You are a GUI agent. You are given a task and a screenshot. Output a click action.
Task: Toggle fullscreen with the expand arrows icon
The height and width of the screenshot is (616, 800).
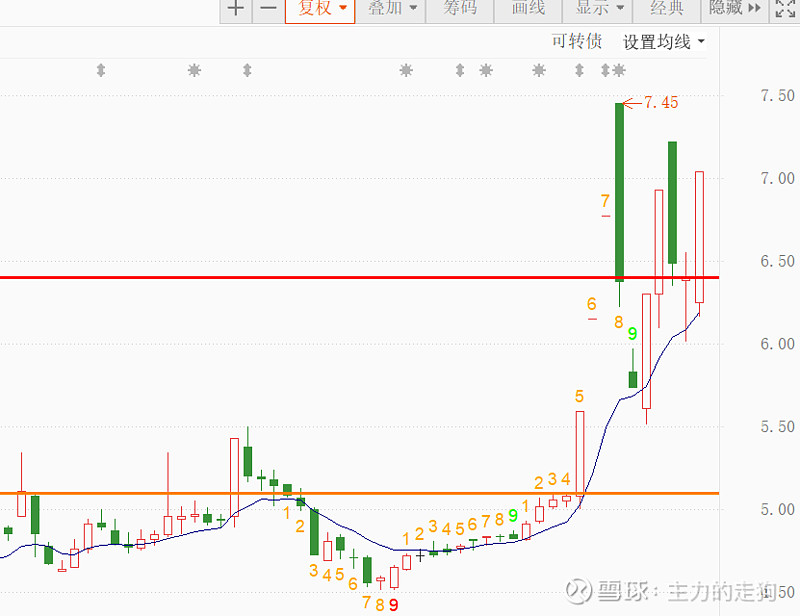pos(785,9)
